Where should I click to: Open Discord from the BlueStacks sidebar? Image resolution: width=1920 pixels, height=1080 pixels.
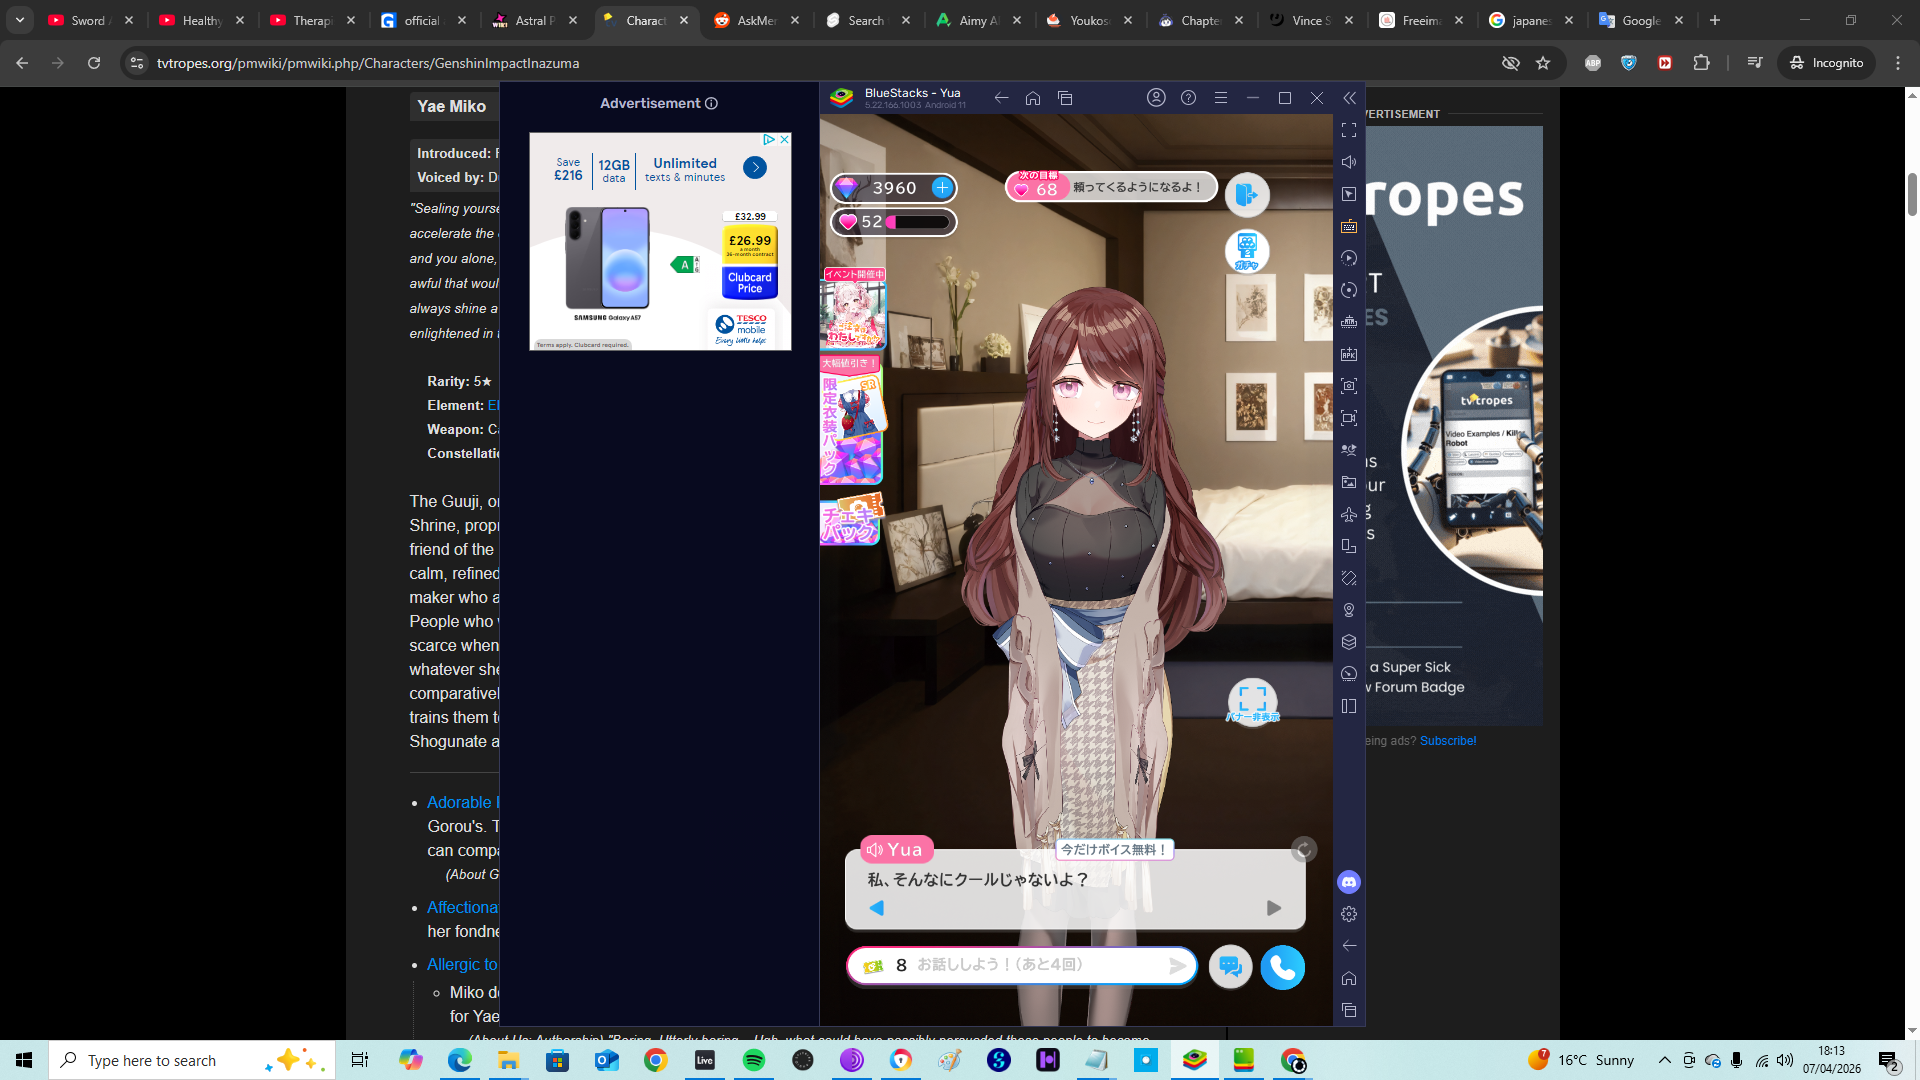1349,882
